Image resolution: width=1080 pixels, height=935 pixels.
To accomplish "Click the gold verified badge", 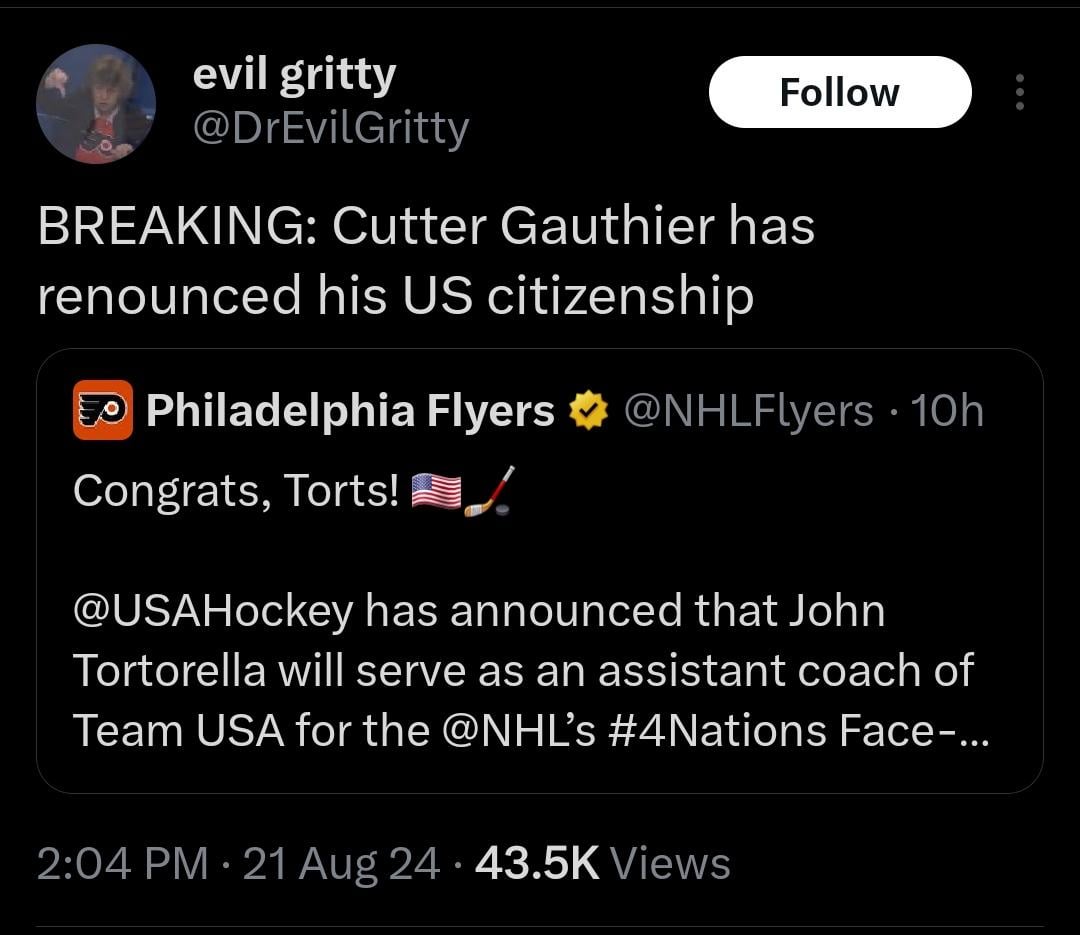I will [588, 411].
